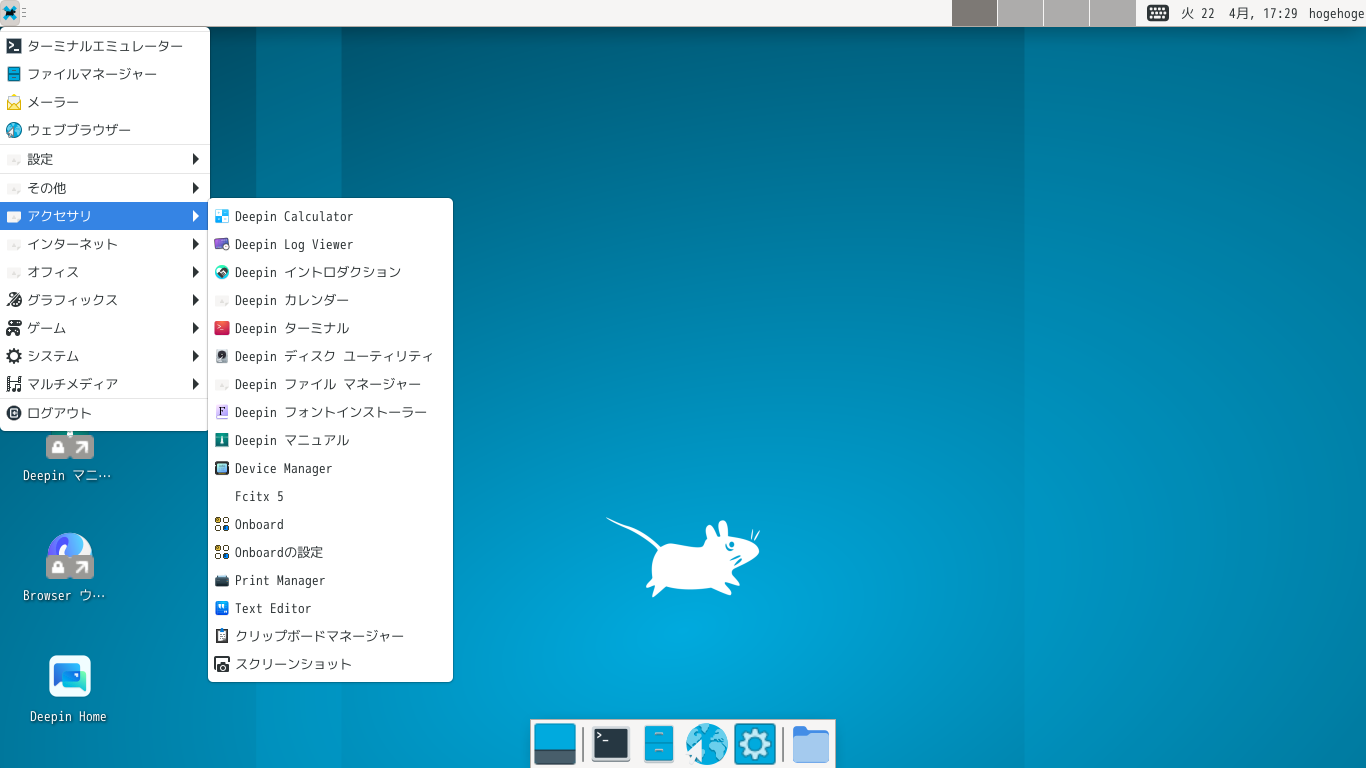Select Fcitx 5 in the submenu
Viewport: 1366px width, 768px height.
330,496
